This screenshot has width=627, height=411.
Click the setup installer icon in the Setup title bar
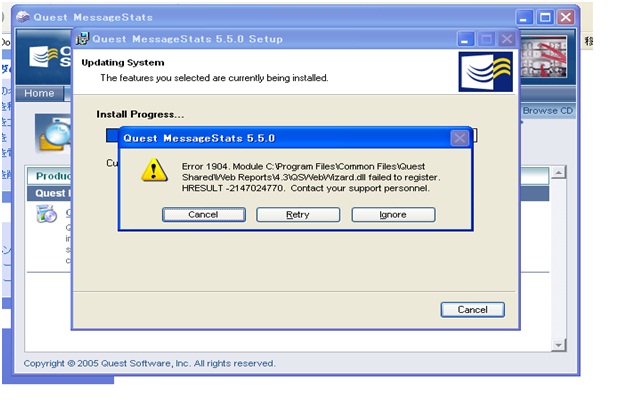(x=82, y=39)
